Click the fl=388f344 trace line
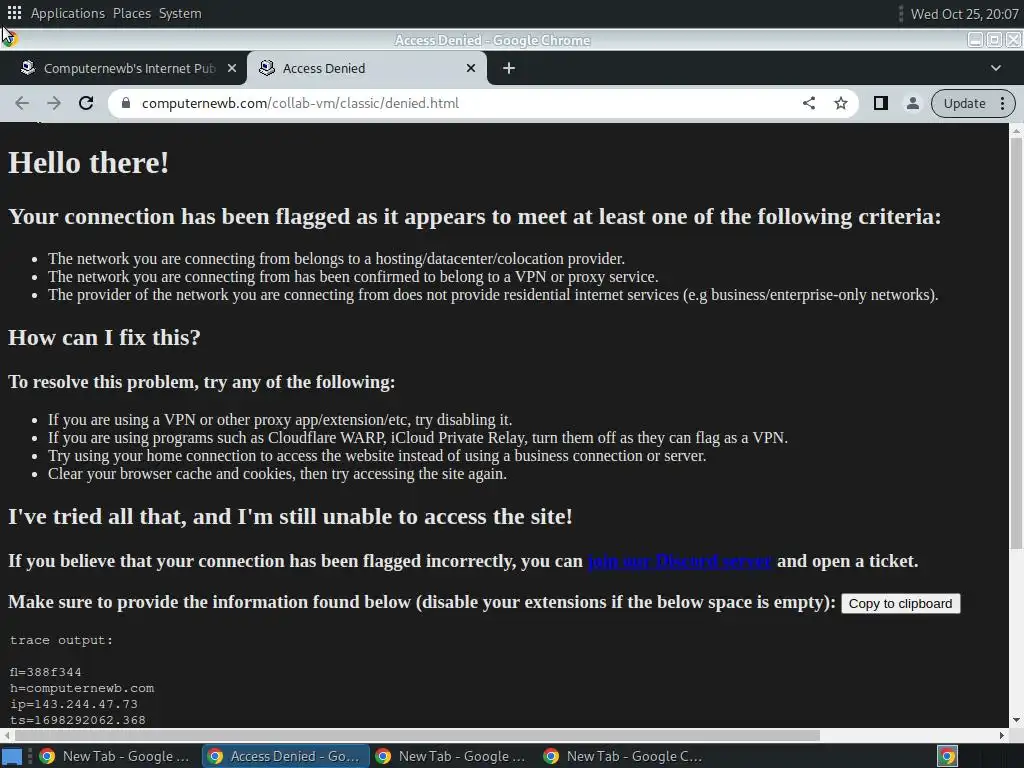Viewport: 1024px width, 768px height. pos(46,672)
